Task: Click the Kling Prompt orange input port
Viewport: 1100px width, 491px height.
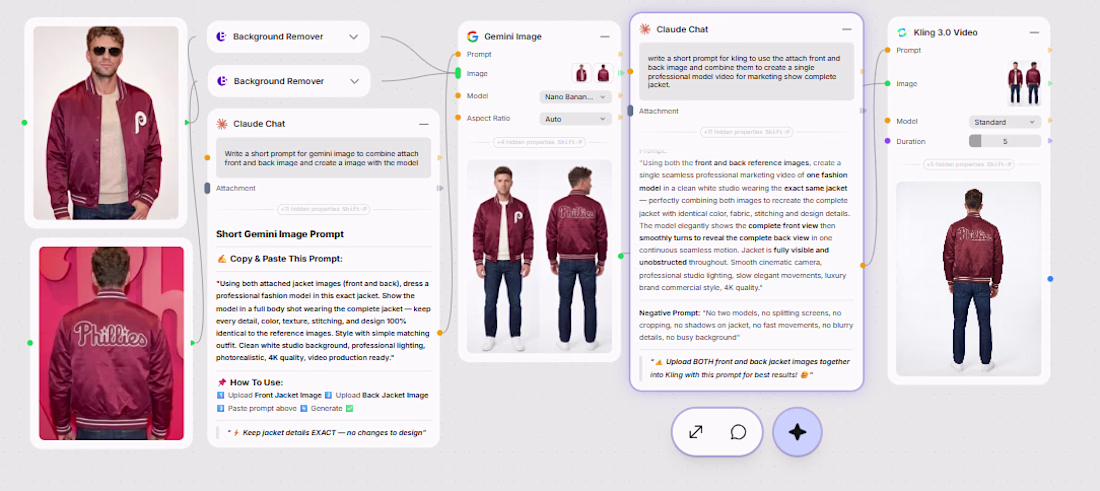Action: coord(887,50)
